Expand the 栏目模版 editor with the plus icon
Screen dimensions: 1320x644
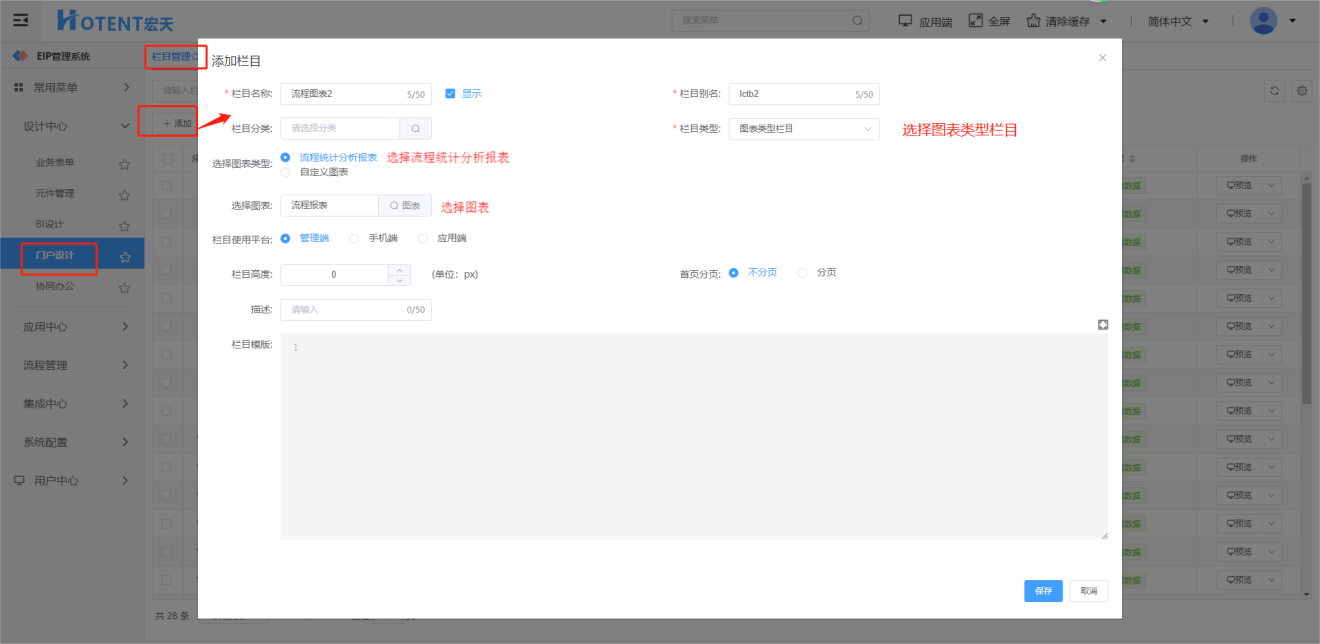click(x=1103, y=324)
